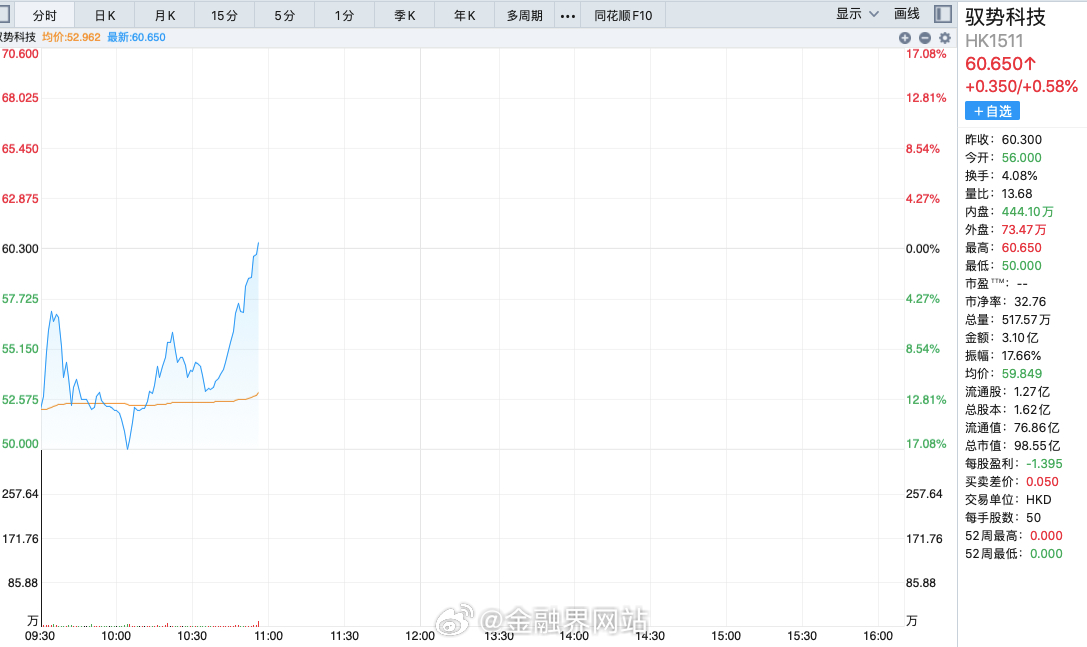Zoom out chart with minus icon

pos(925,37)
